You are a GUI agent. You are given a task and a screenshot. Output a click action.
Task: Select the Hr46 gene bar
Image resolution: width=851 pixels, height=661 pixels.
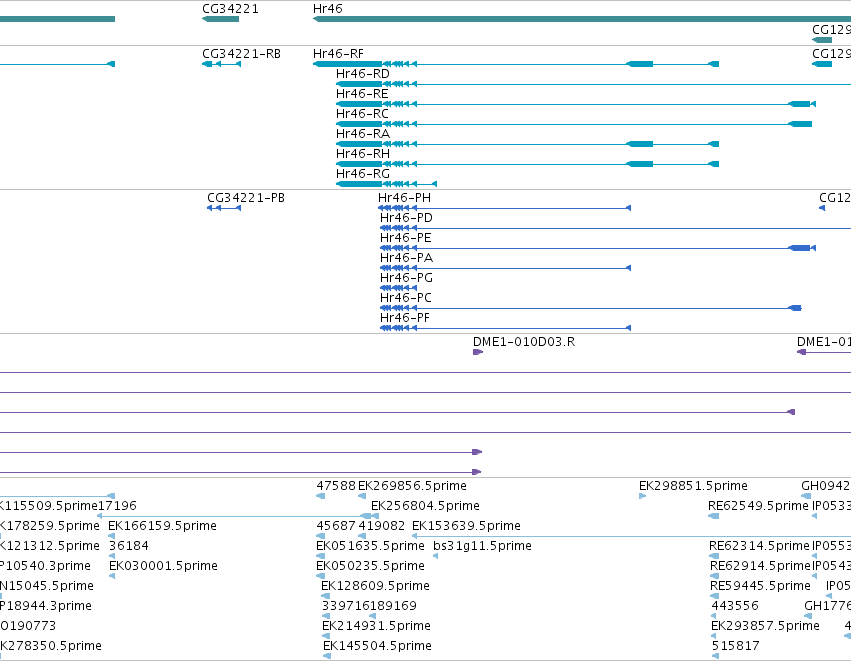(582, 19)
